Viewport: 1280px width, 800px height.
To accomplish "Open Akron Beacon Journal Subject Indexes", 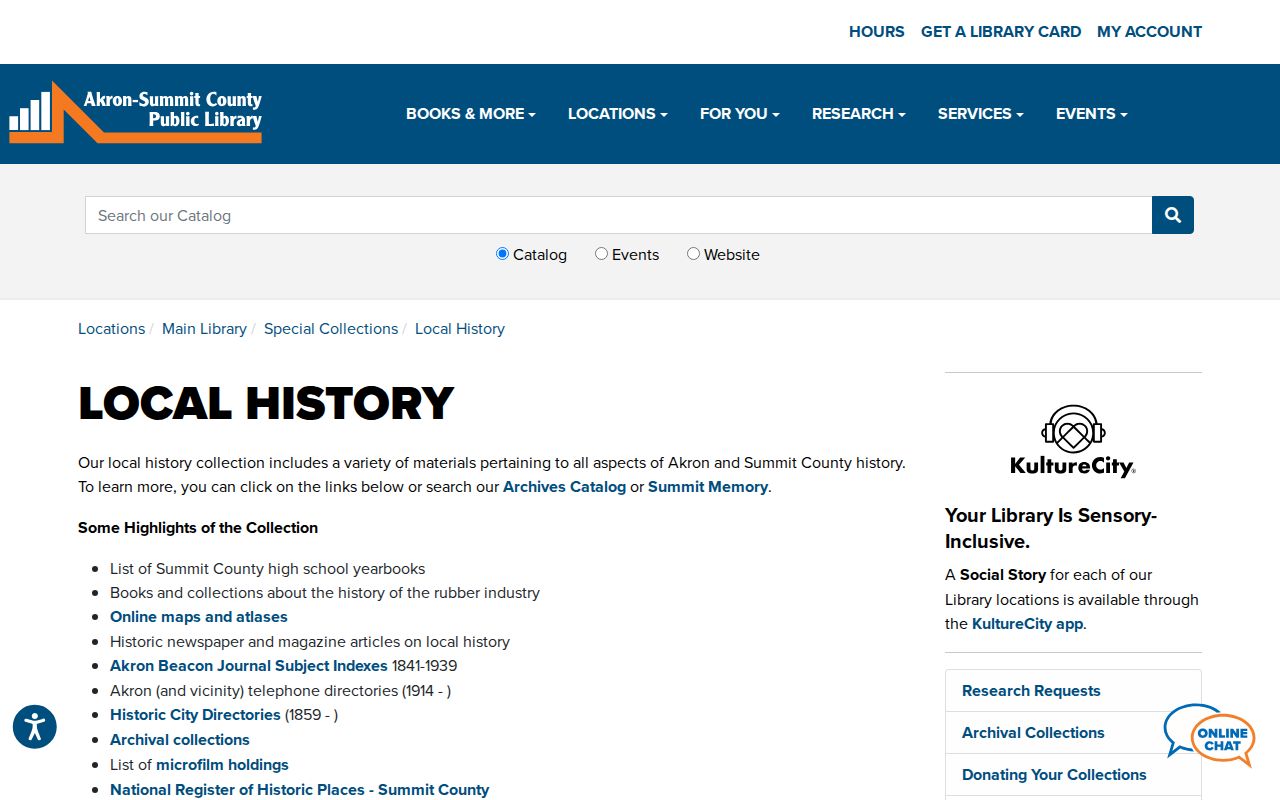I will click(x=249, y=666).
